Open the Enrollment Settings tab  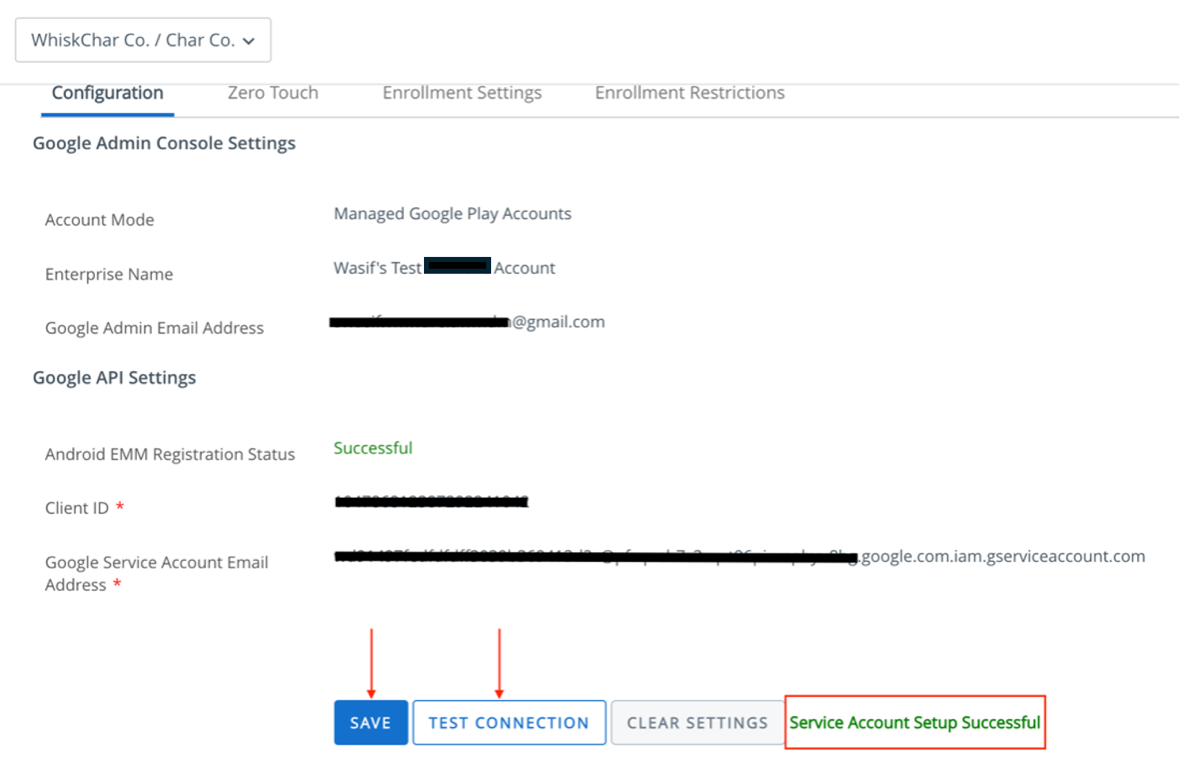pos(461,92)
